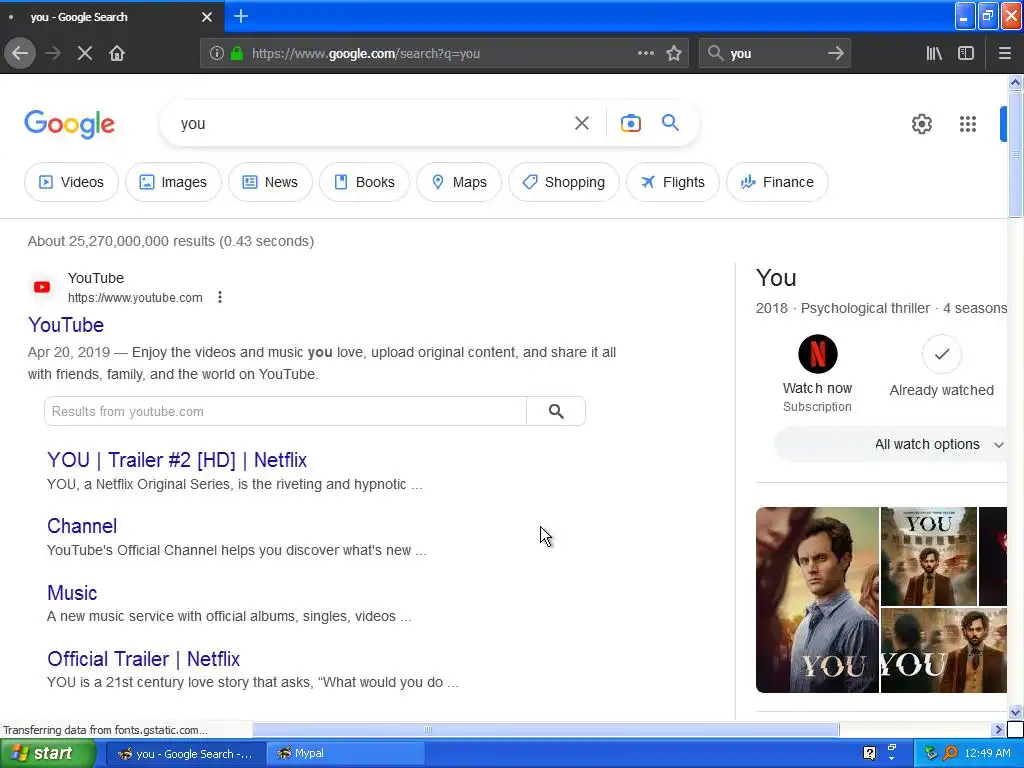Click the 'https://www.youtube.com' result URL
The image size is (1024, 768).
135,298
